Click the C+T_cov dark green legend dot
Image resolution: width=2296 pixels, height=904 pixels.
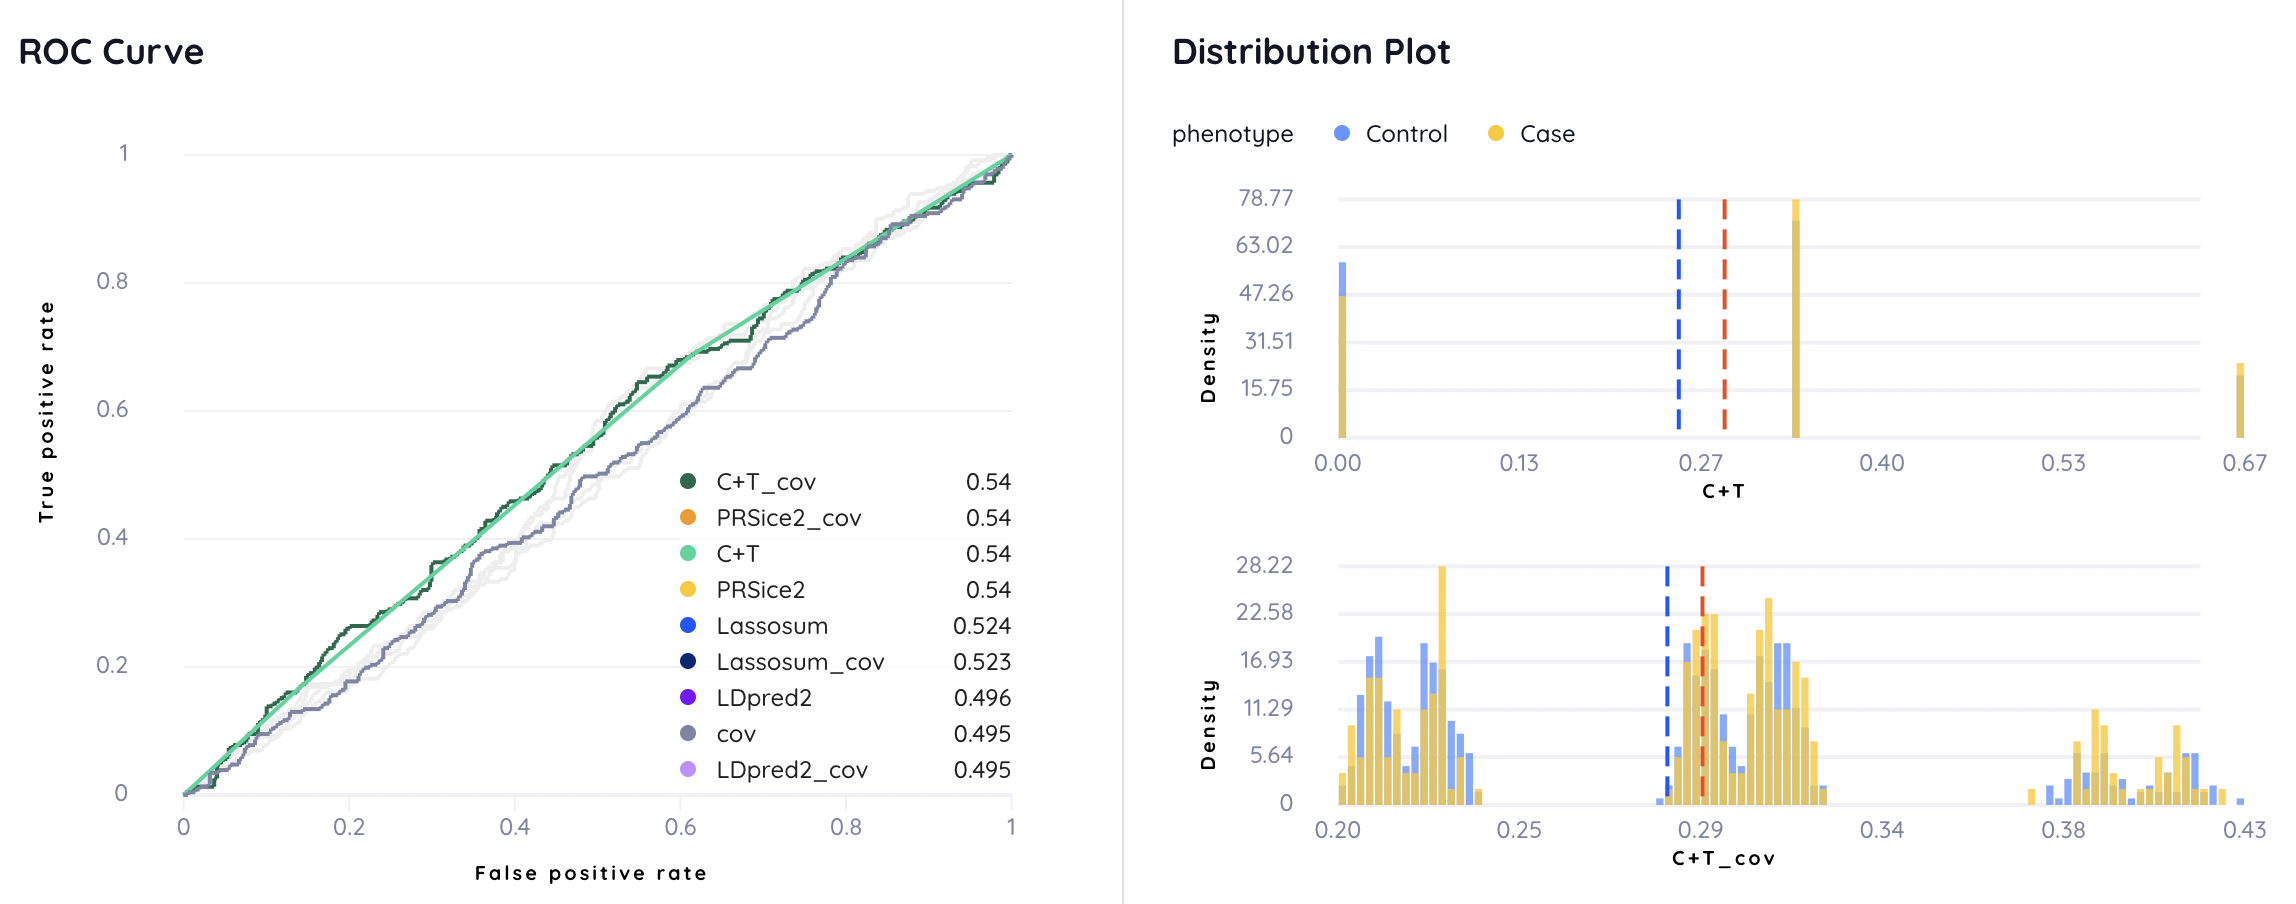tap(688, 481)
